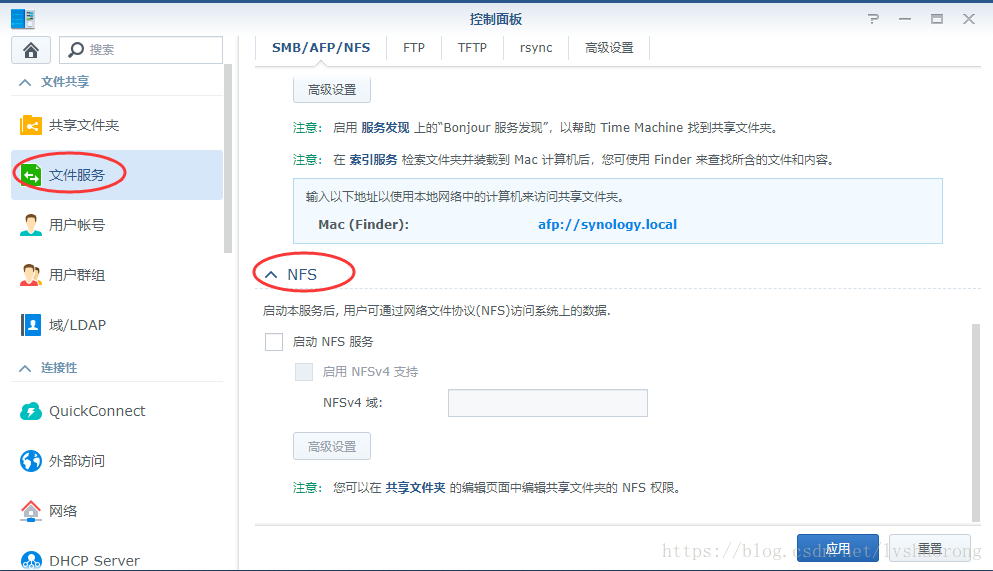Click the Reset (重置) button

(x=930, y=548)
